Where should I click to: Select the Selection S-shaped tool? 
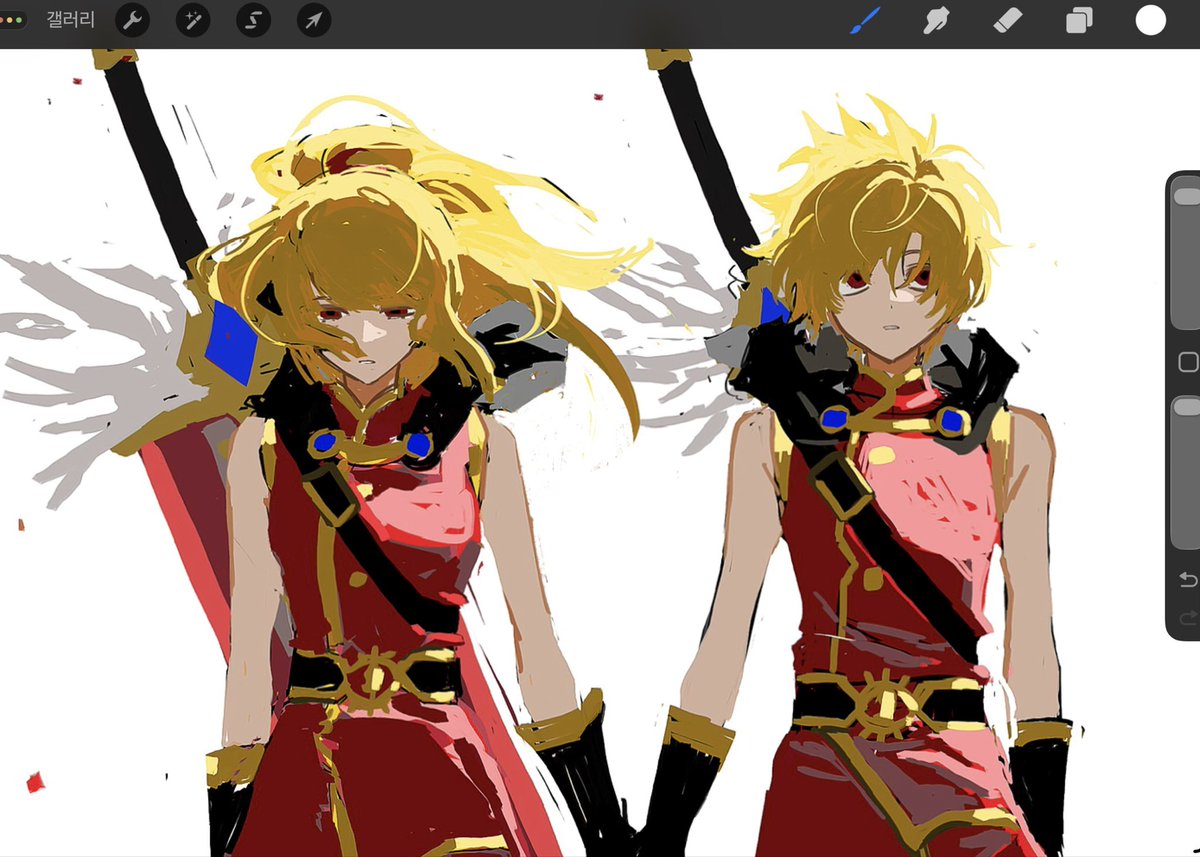pos(253,20)
